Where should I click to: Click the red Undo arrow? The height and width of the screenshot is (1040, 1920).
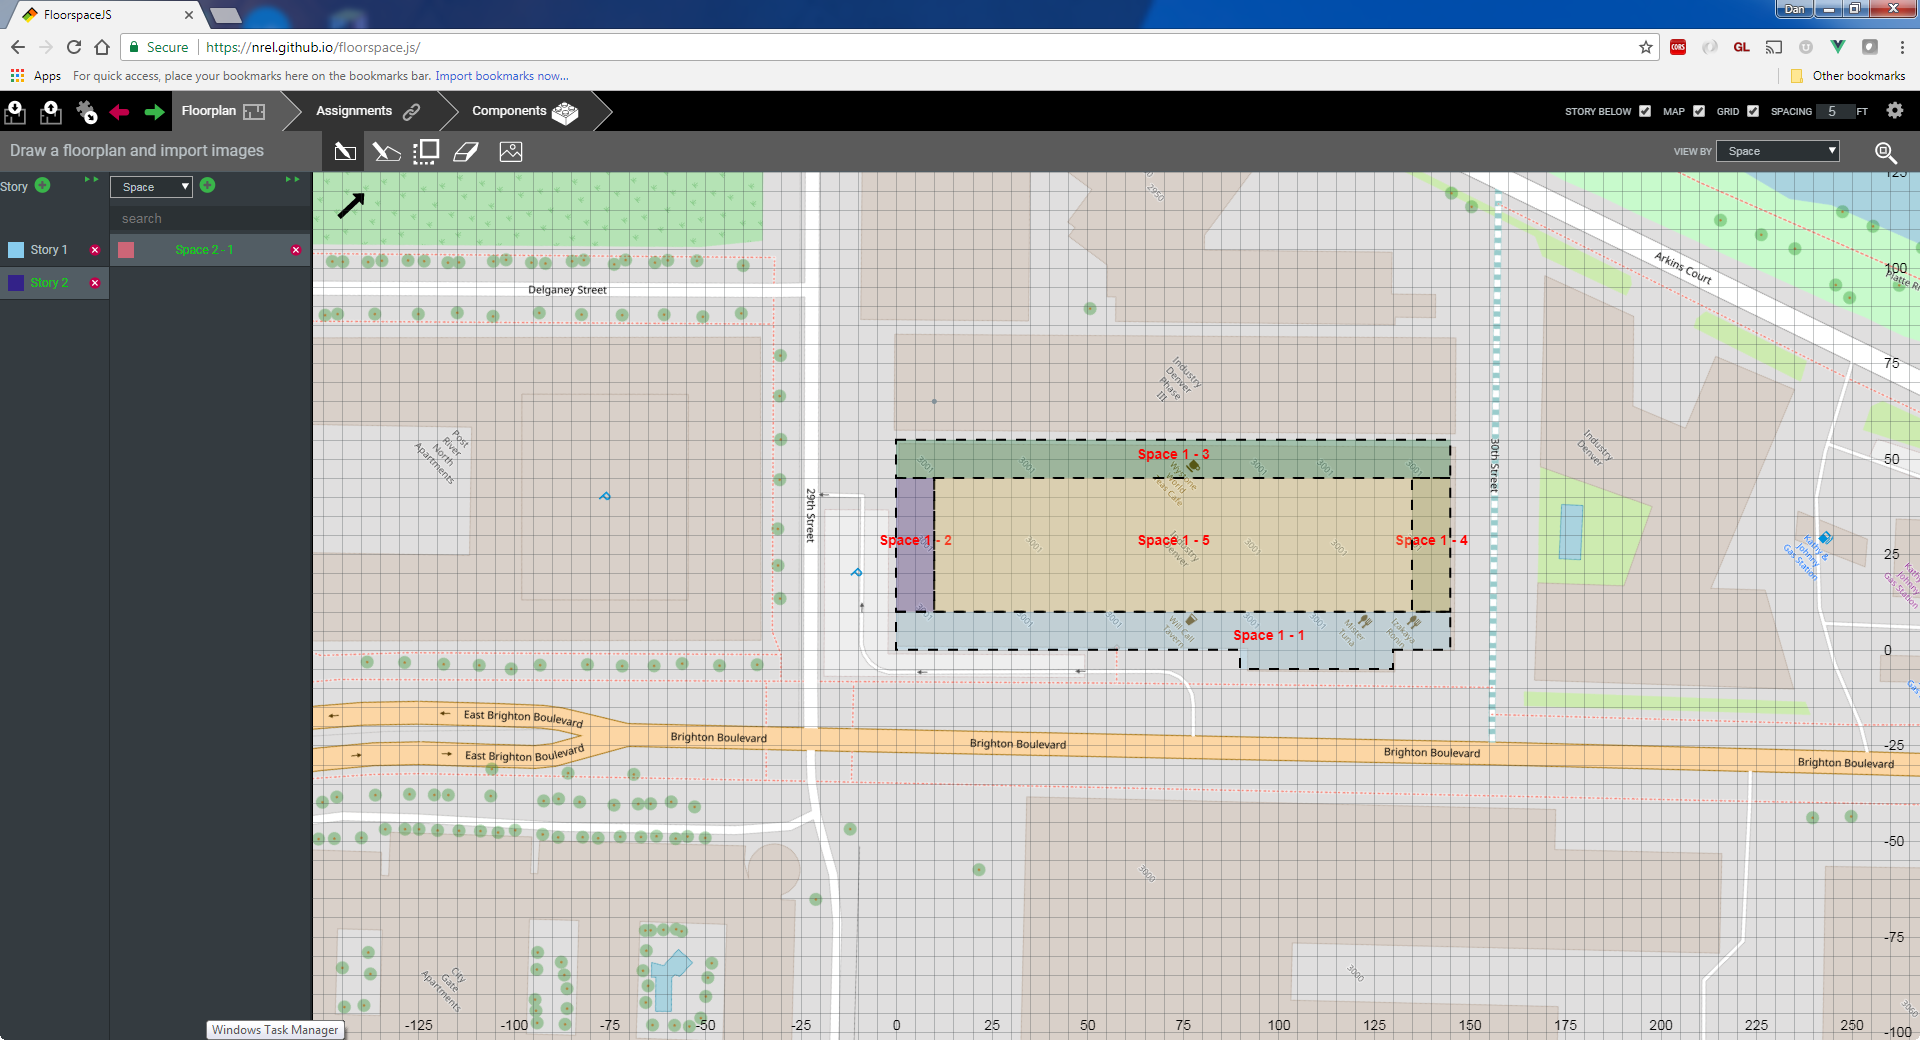pyautogui.click(x=120, y=112)
